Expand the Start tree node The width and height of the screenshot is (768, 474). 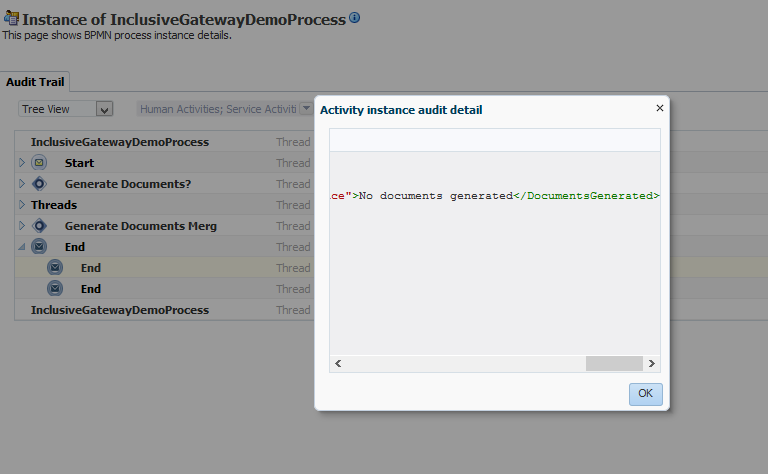pos(22,163)
